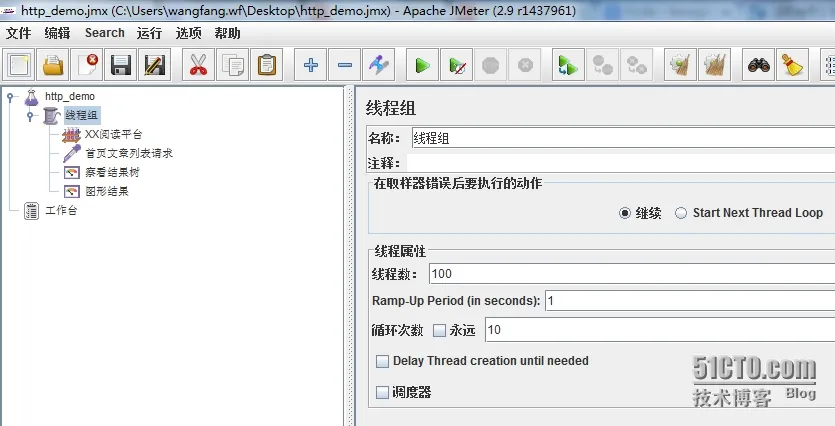
Task: Open the Search menu
Action: (104, 33)
